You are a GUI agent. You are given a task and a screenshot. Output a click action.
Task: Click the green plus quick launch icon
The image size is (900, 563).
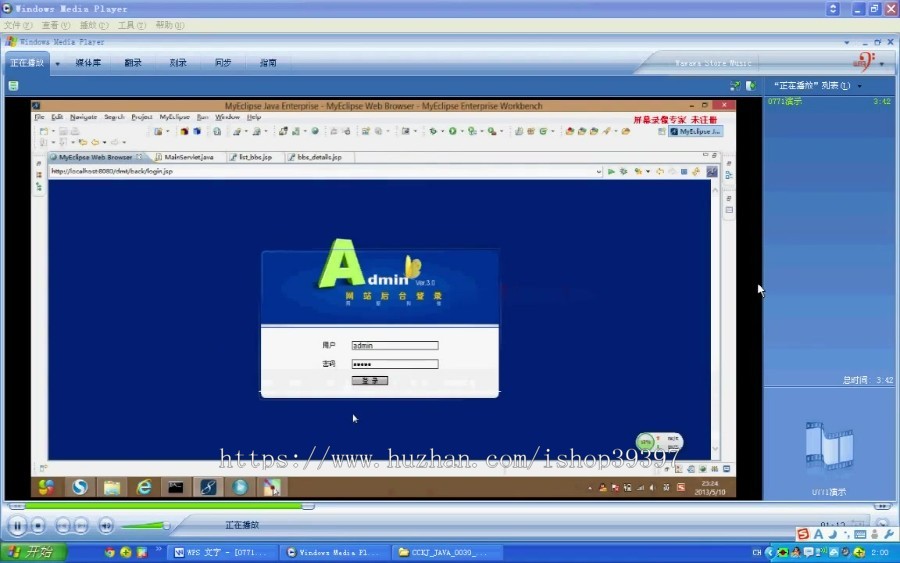click(125, 552)
